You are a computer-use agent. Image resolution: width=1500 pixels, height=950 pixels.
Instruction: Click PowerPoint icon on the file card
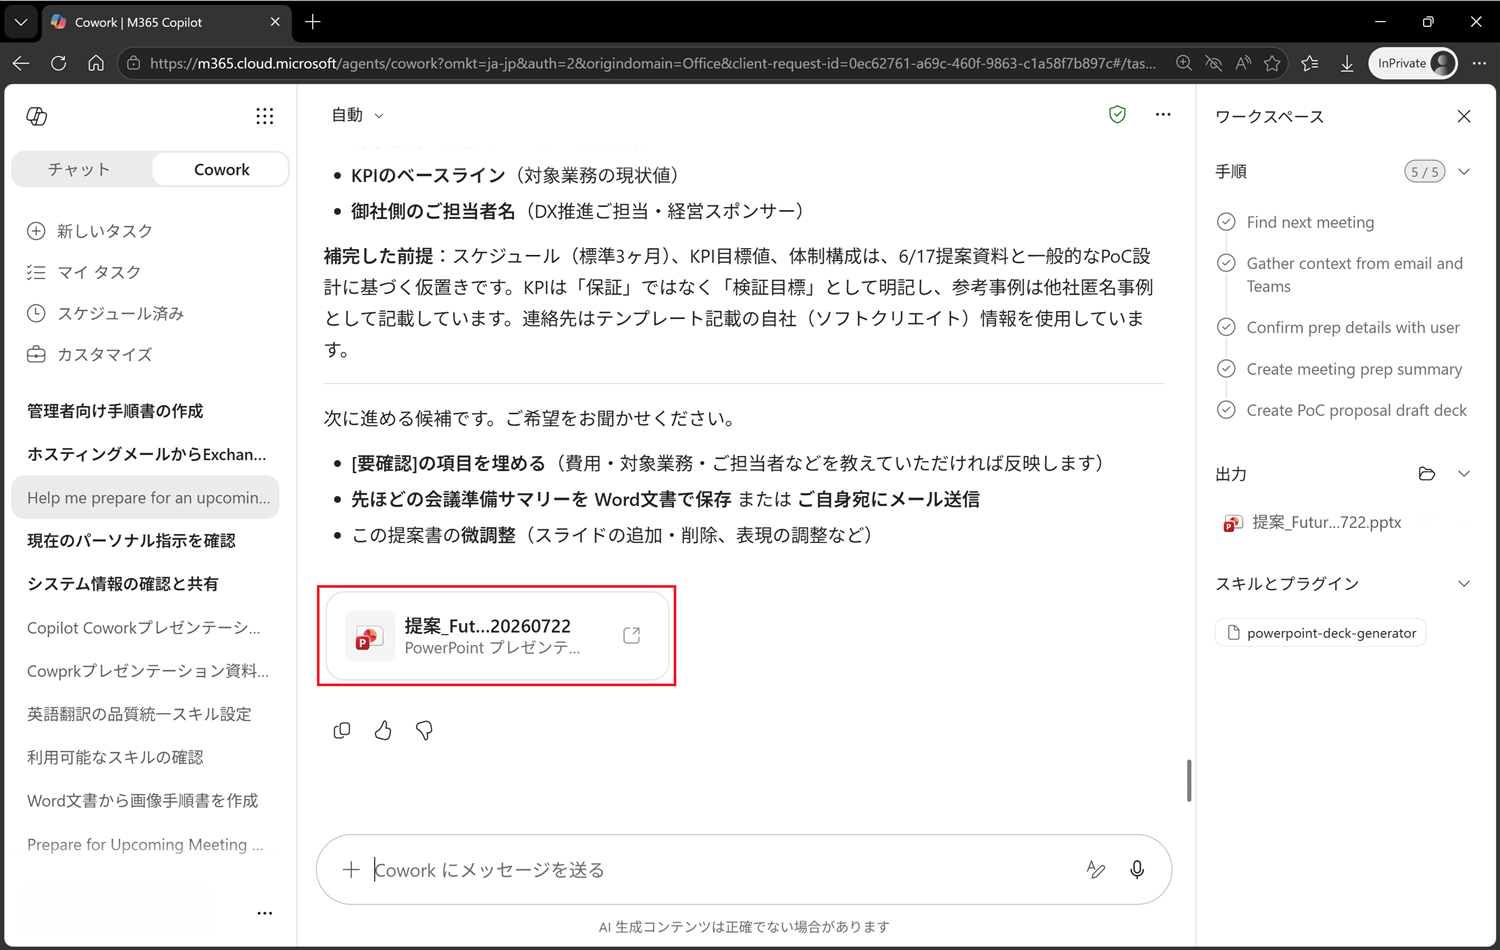(x=368, y=636)
